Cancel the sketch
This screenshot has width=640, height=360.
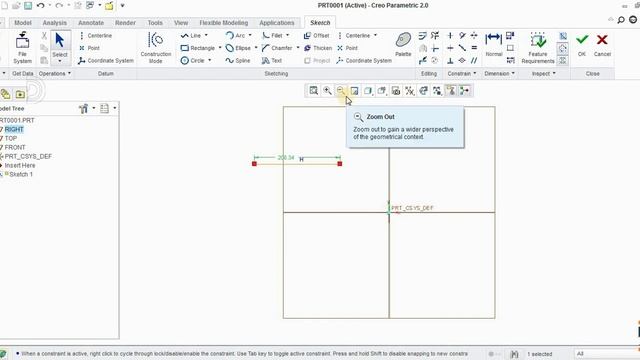point(602,45)
